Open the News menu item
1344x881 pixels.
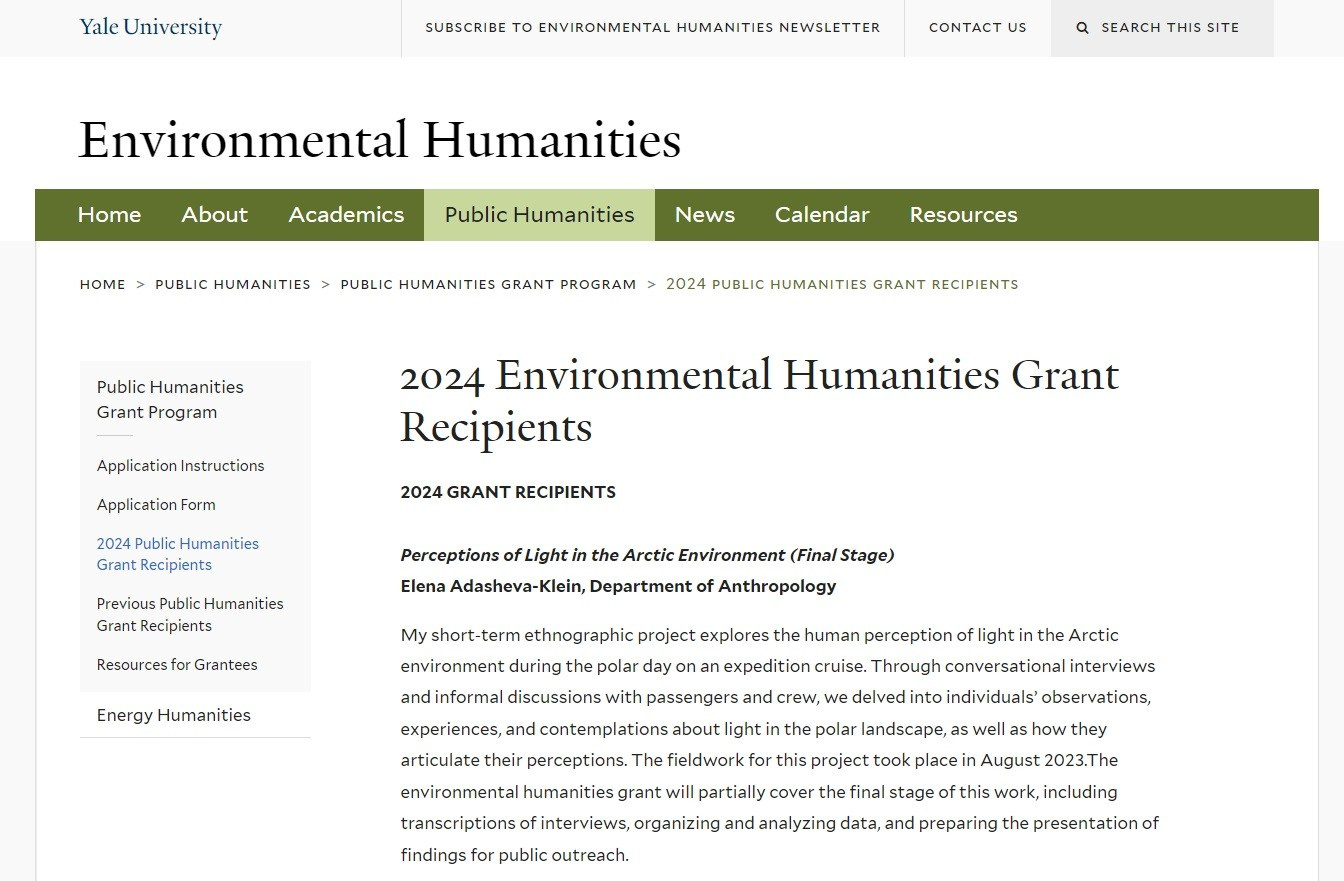click(705, 214)
